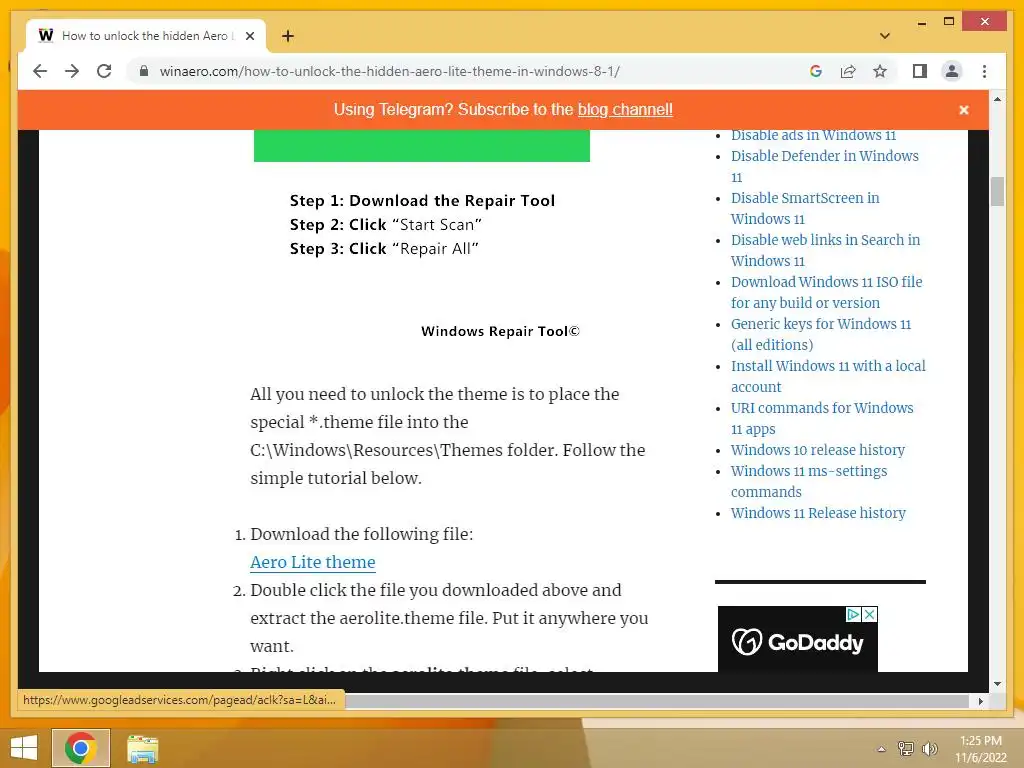Screen dimensions: 1024x768
Task: Open File Explorer from the taskbar
Action: coord(142,748)
